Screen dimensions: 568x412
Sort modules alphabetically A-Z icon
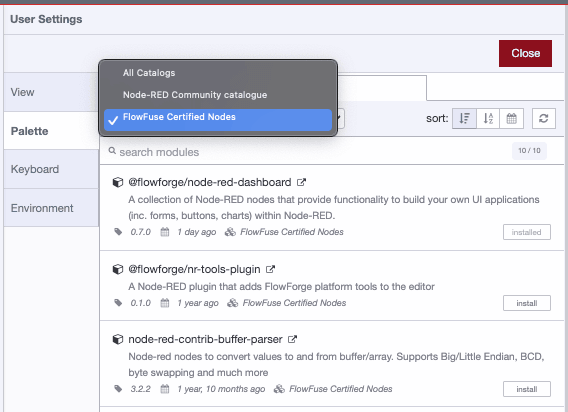point(488,118)
